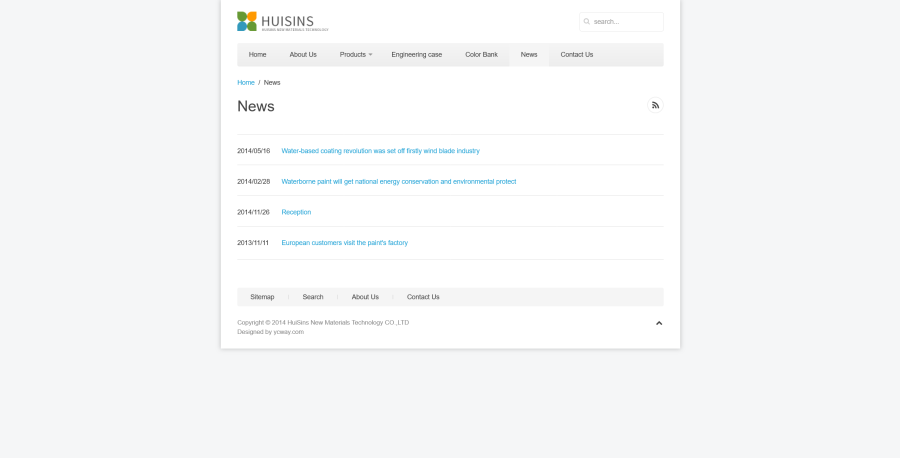Click the Home breadcrumb link

click(x=245, y=82)
